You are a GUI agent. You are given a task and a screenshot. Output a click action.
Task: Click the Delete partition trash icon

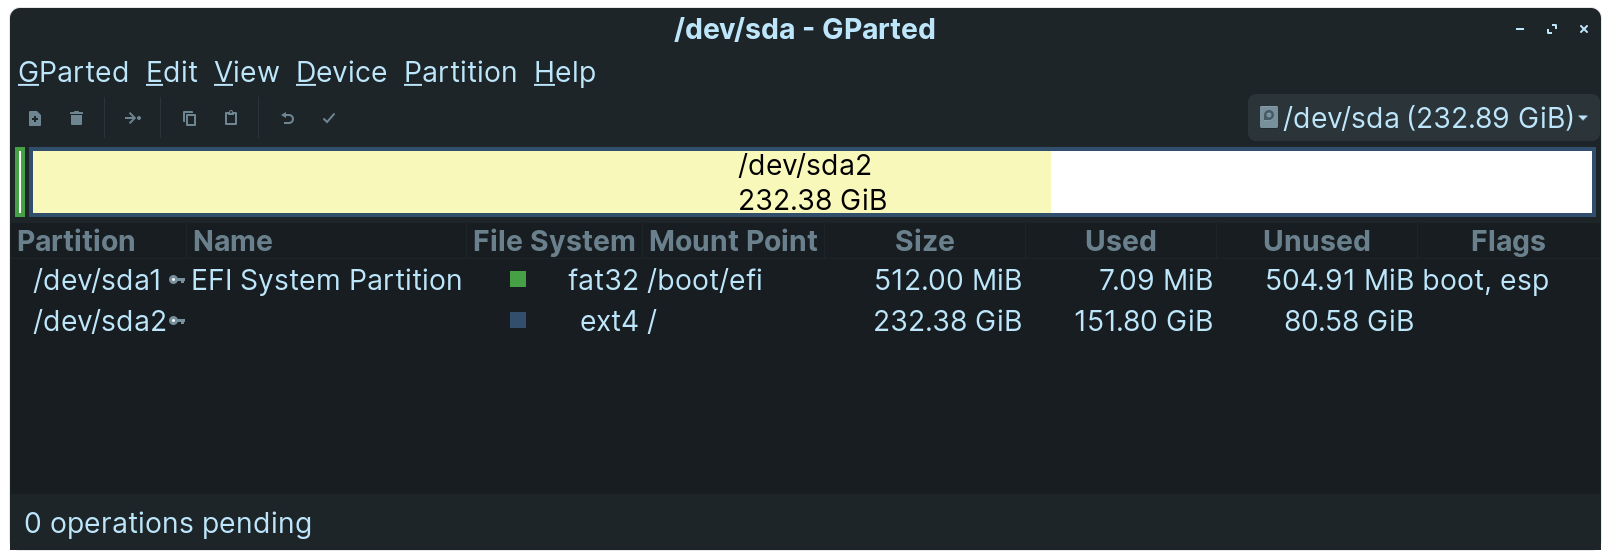click(76, 119)
